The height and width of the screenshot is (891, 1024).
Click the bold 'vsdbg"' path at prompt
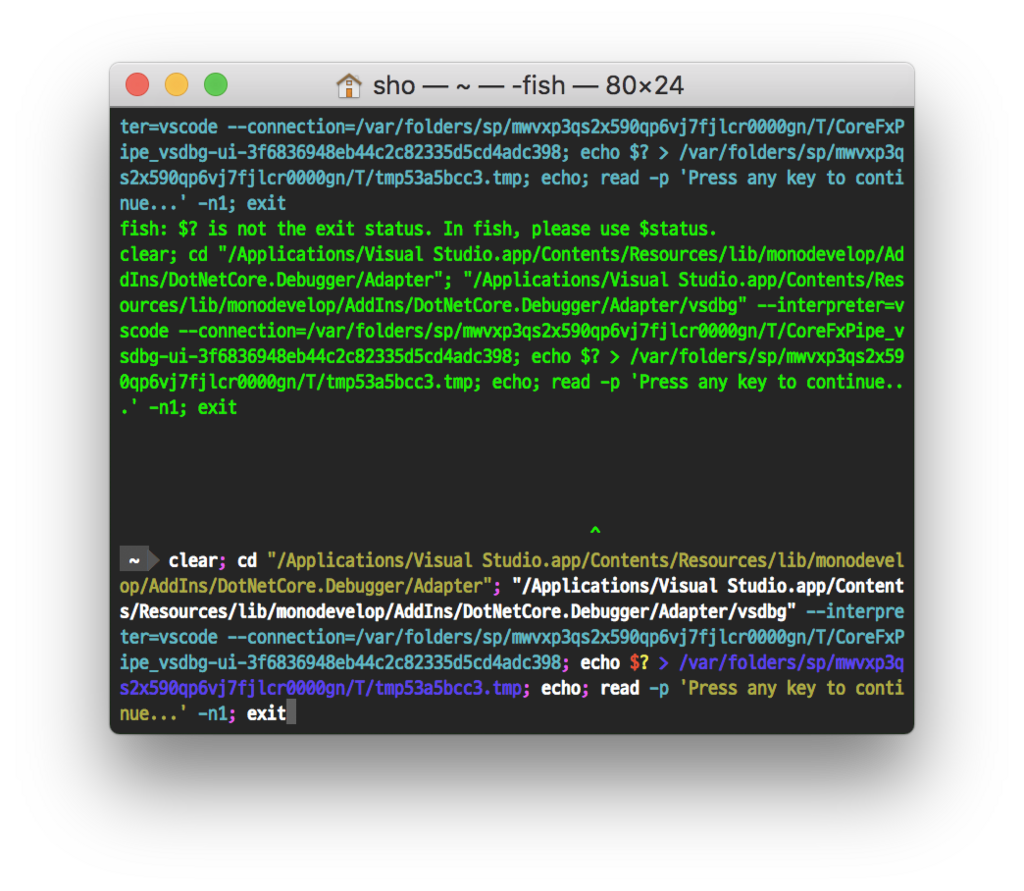(767, 611)
